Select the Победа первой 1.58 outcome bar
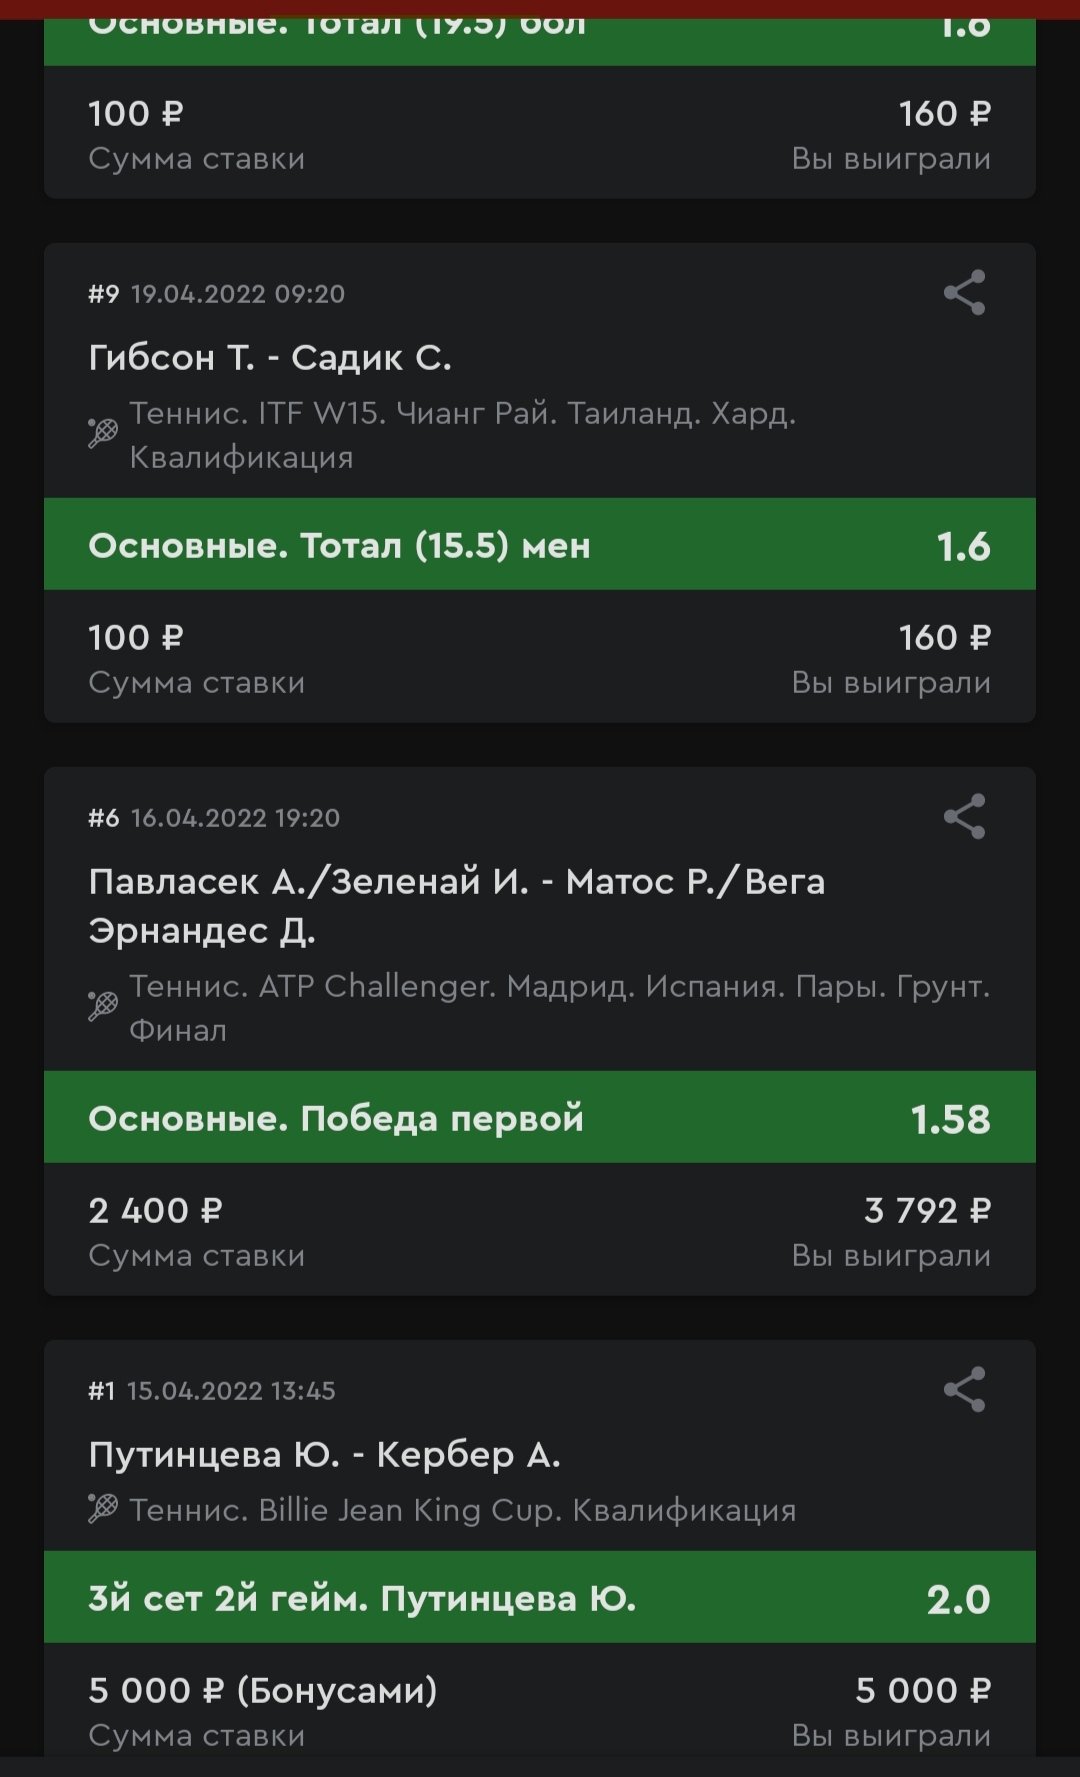Viewport: 1080px width, 1777px height. pos(539,1118)
